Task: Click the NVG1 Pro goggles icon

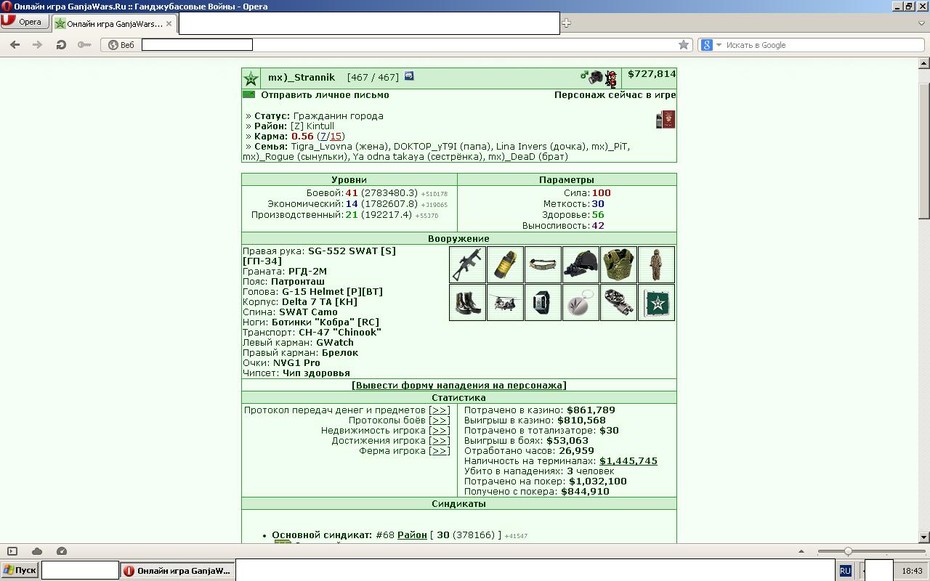Action: click(619, 302)
